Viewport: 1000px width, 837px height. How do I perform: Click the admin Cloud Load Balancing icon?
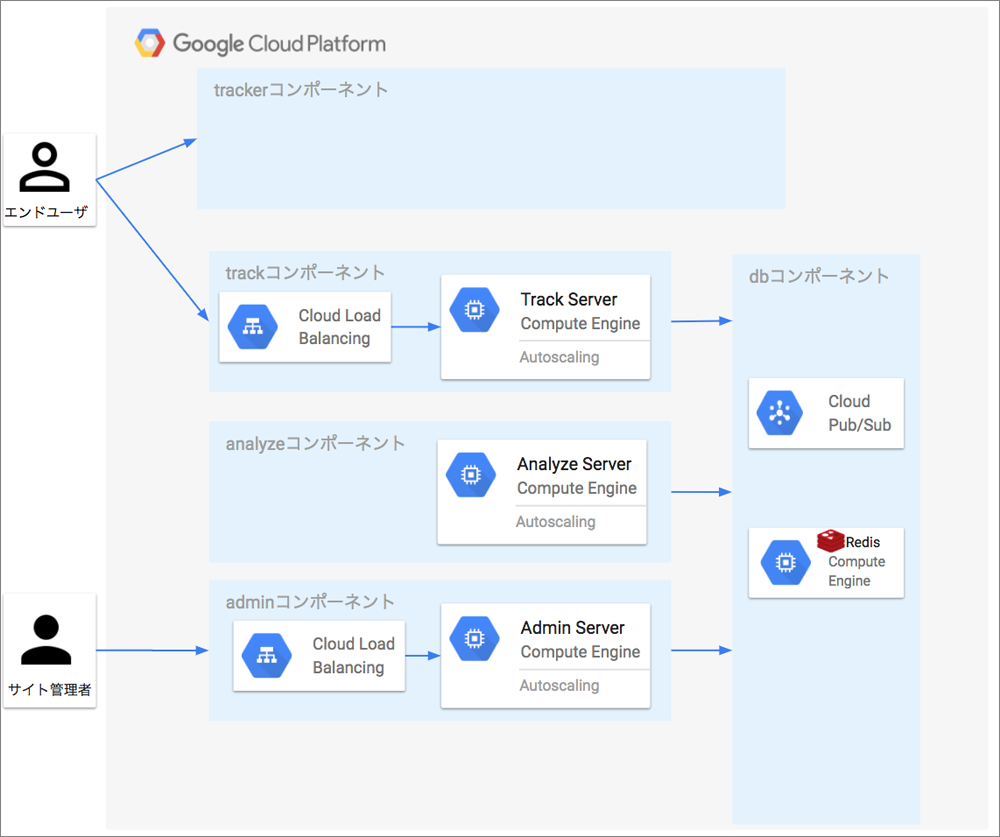(267, 655)
